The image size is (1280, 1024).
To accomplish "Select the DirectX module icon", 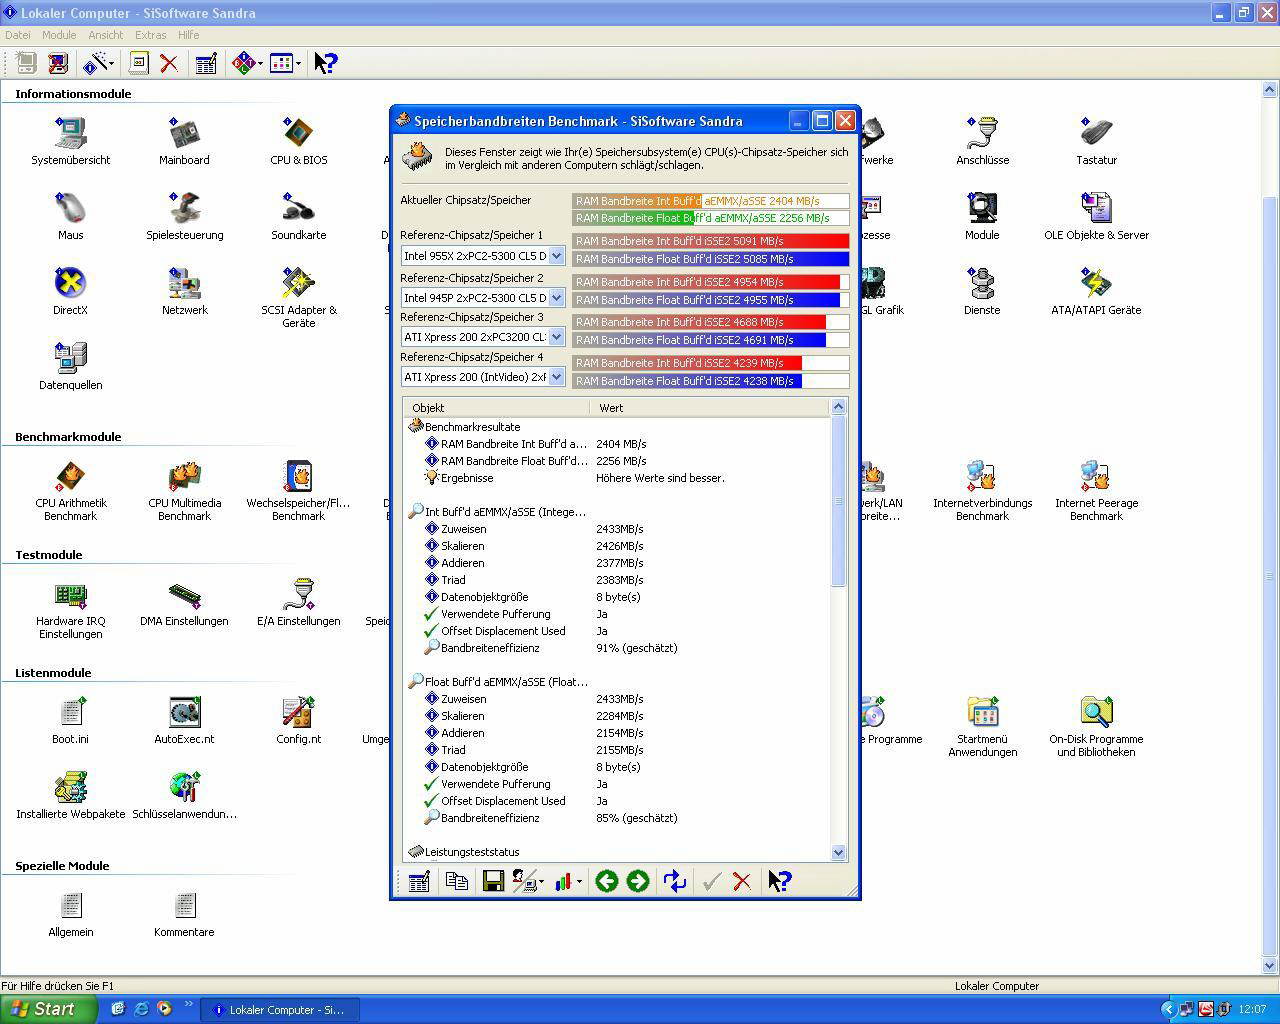I will pos(70,291).
